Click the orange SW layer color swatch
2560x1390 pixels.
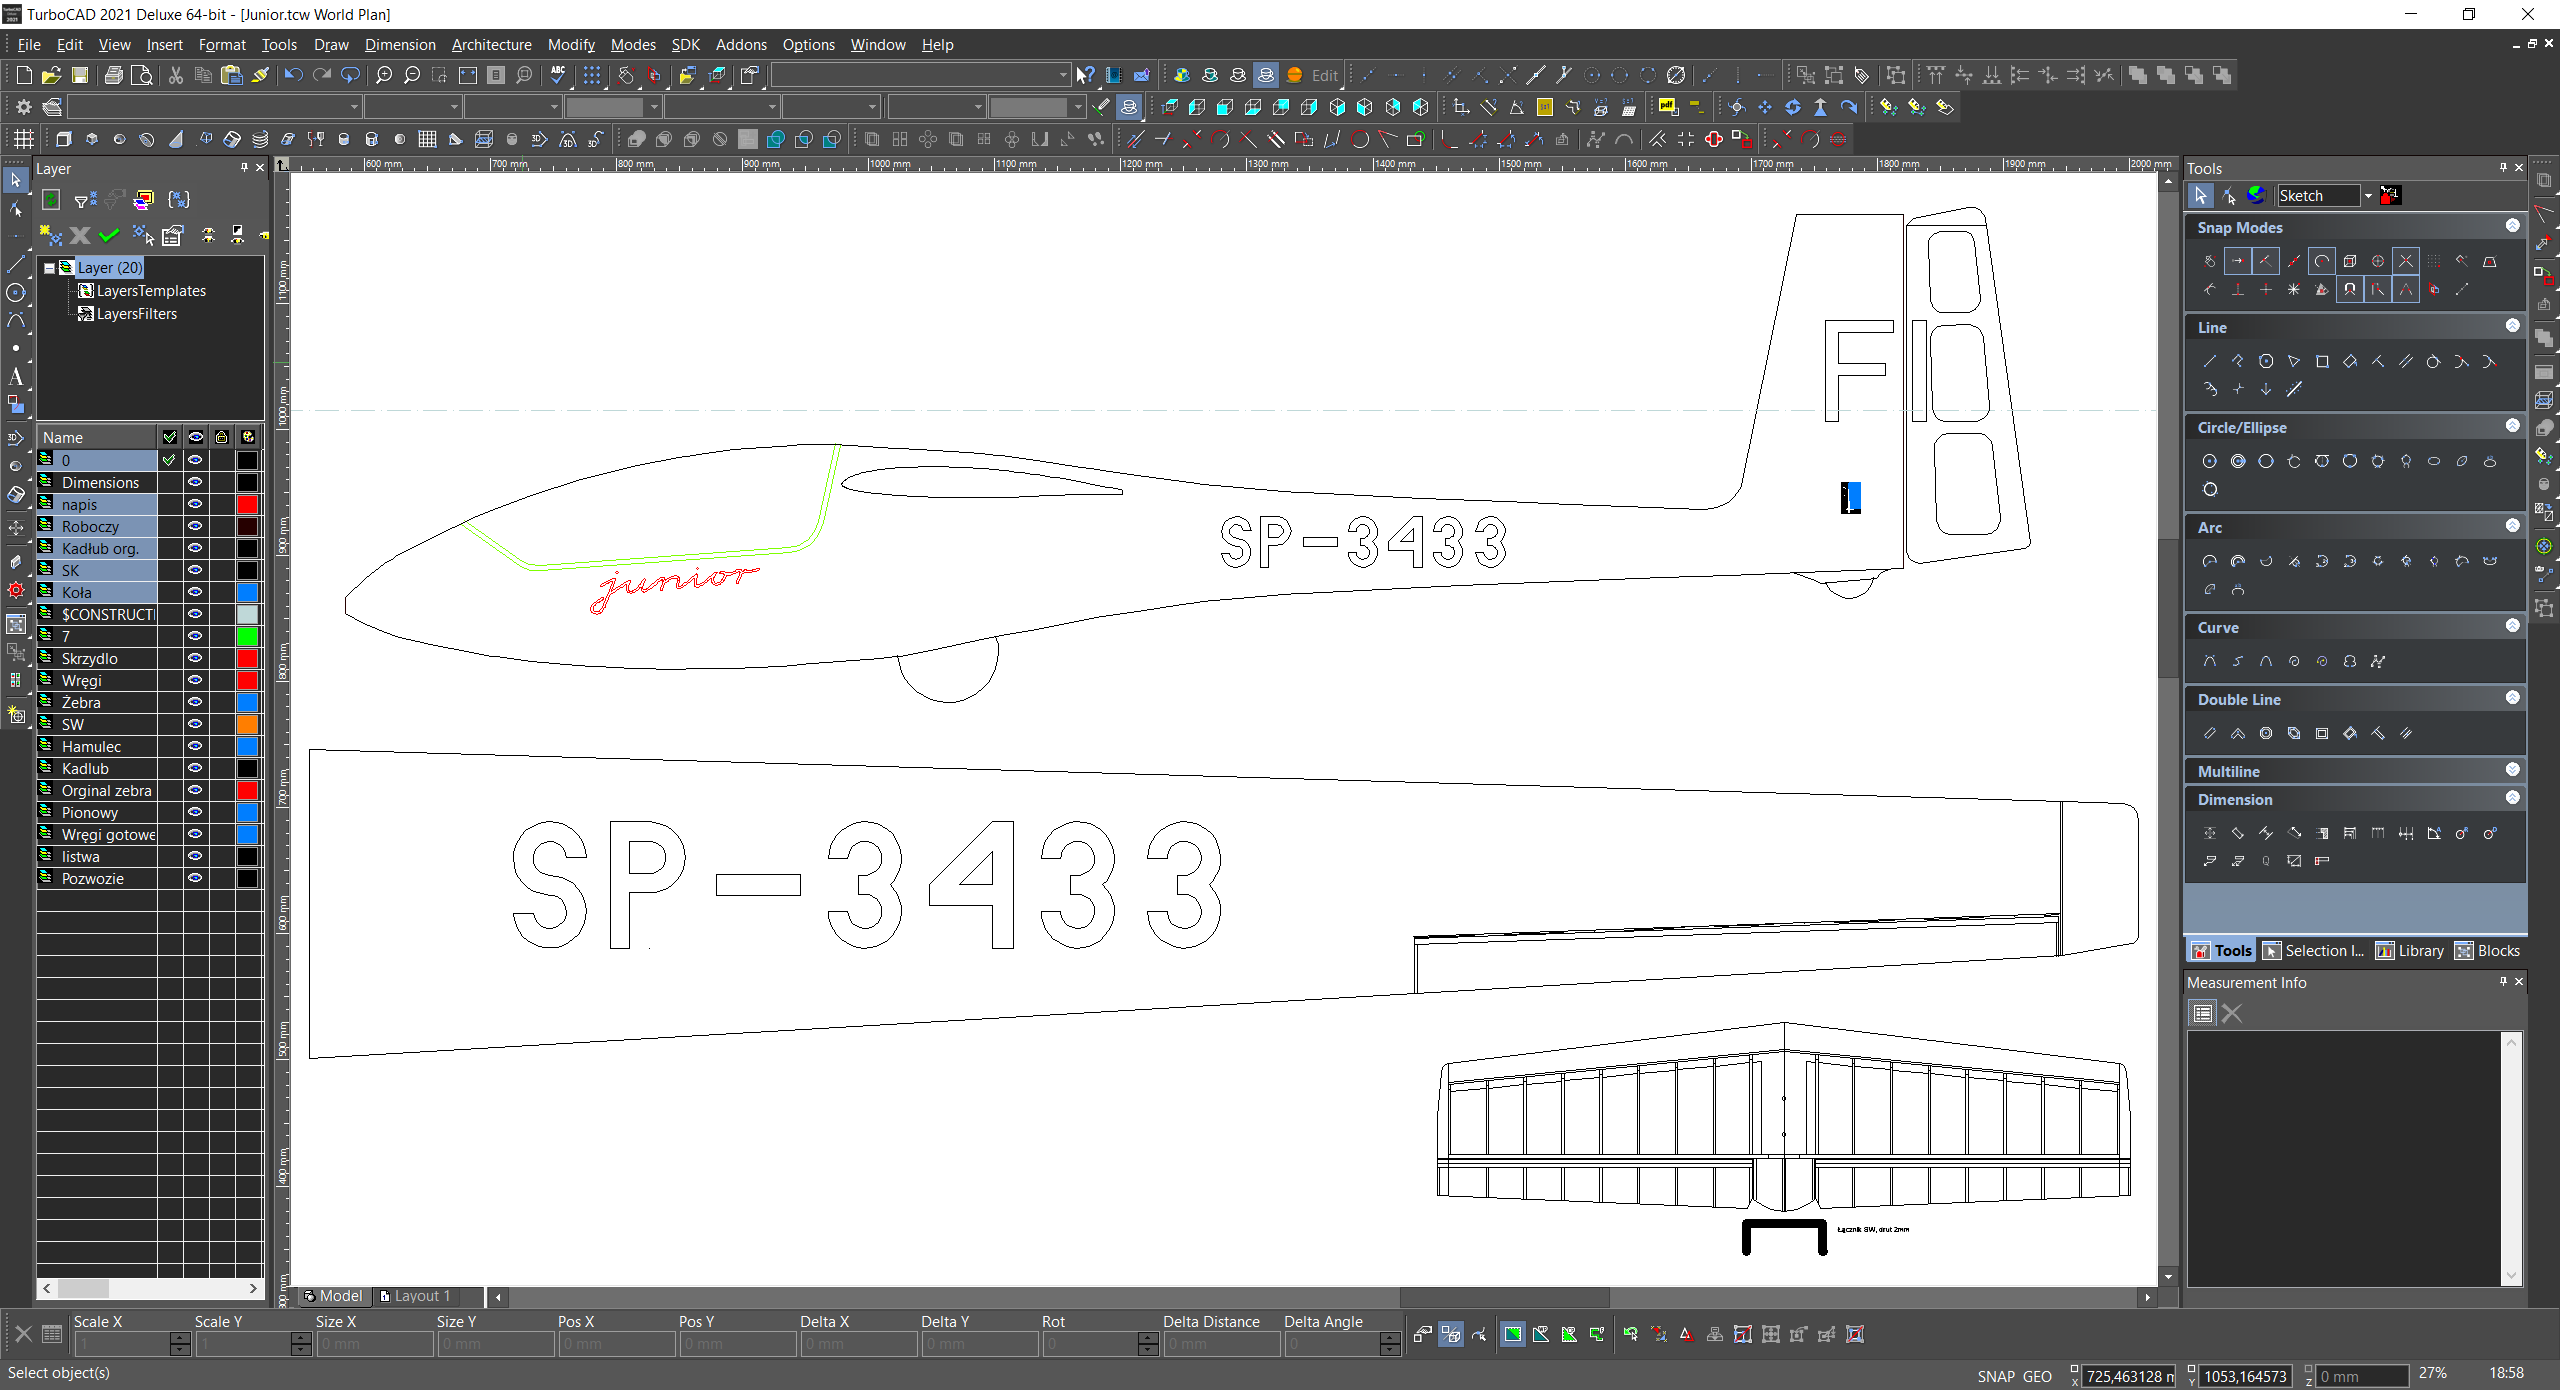247,724
